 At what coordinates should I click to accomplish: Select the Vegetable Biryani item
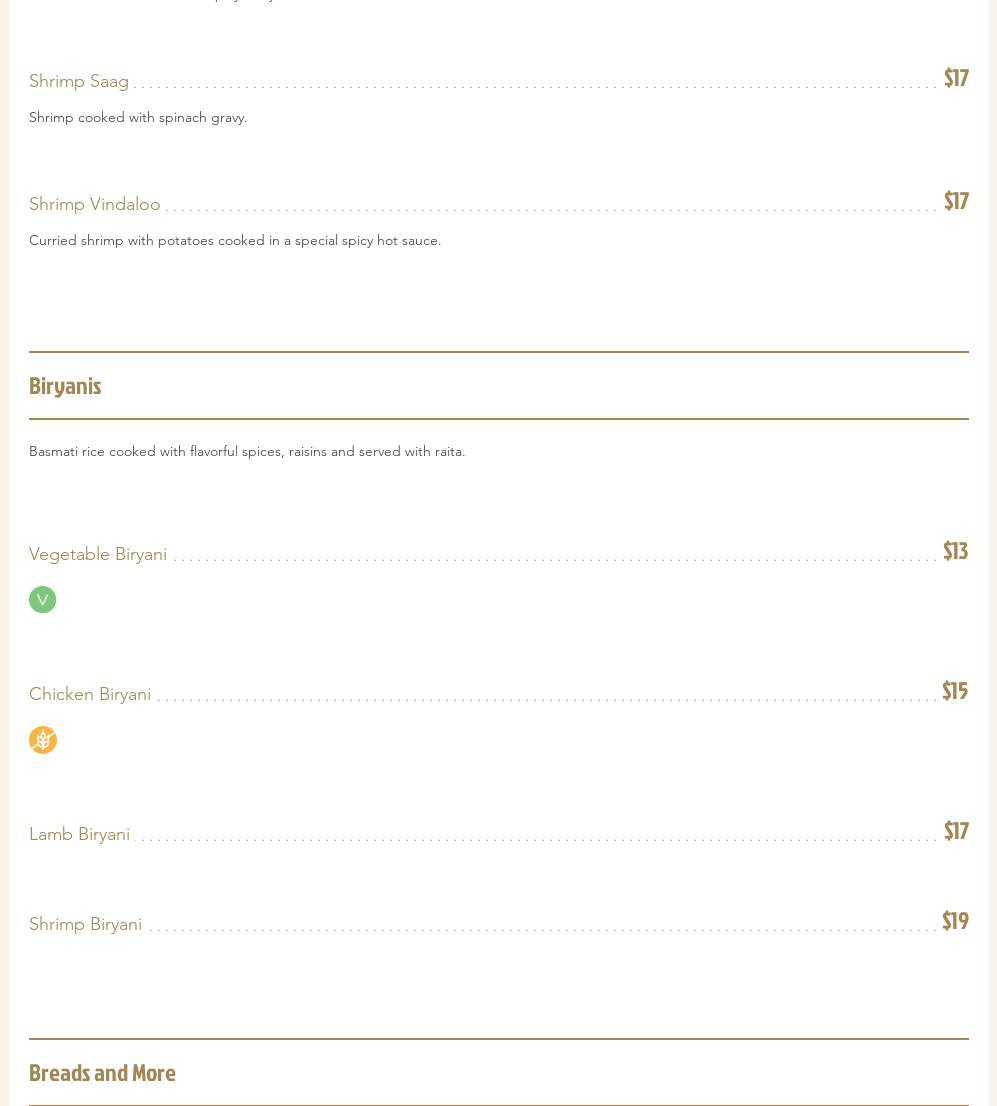point(98,554)
